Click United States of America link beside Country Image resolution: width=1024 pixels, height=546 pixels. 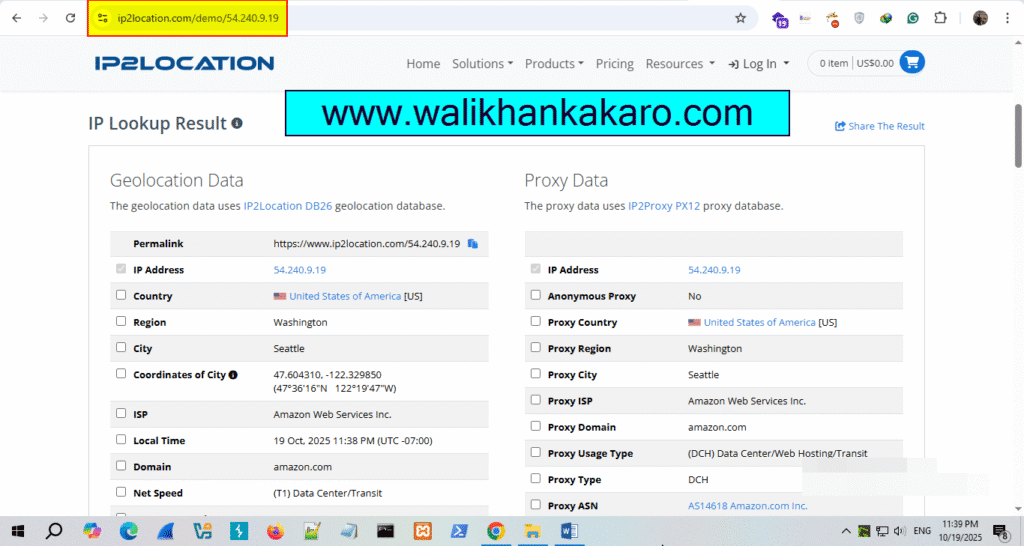coord(345,296)
